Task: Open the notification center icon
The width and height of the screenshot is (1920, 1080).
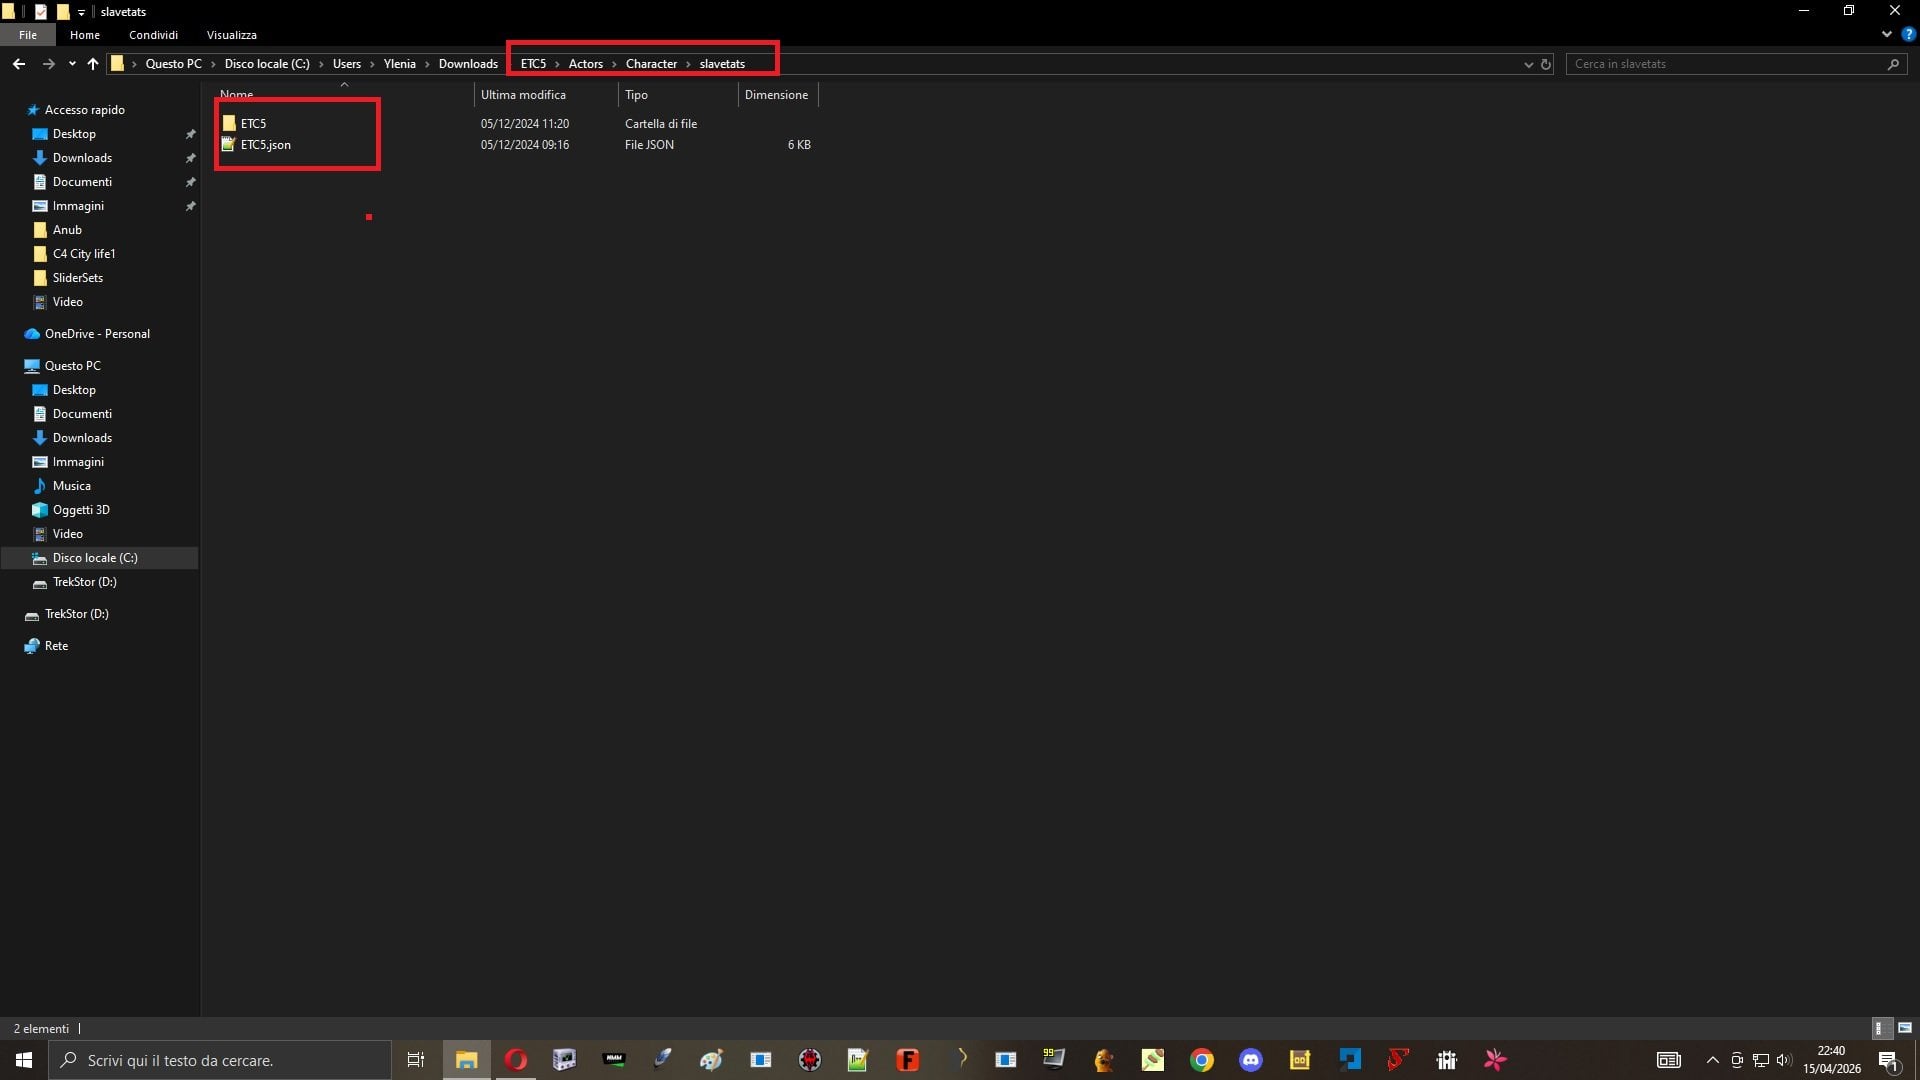Action: point(1889,1060)
